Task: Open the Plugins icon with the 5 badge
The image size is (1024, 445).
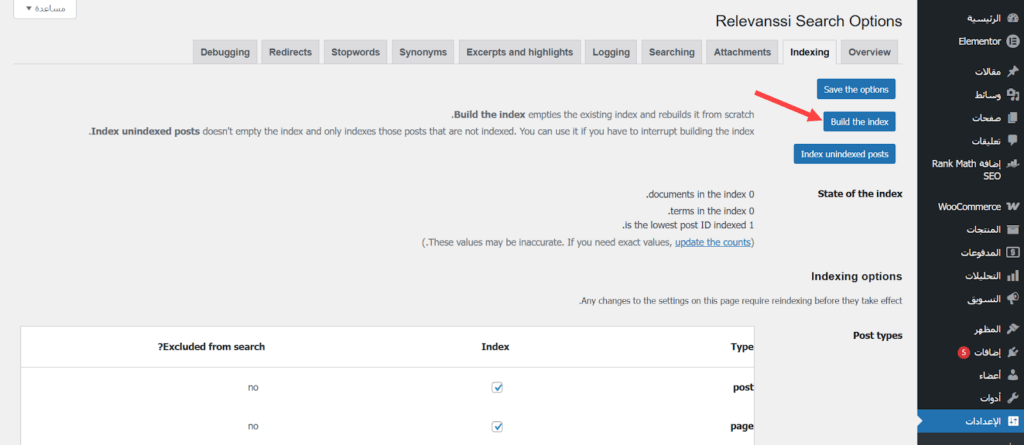Action: pyautogui.click(x=1012, y=352)
